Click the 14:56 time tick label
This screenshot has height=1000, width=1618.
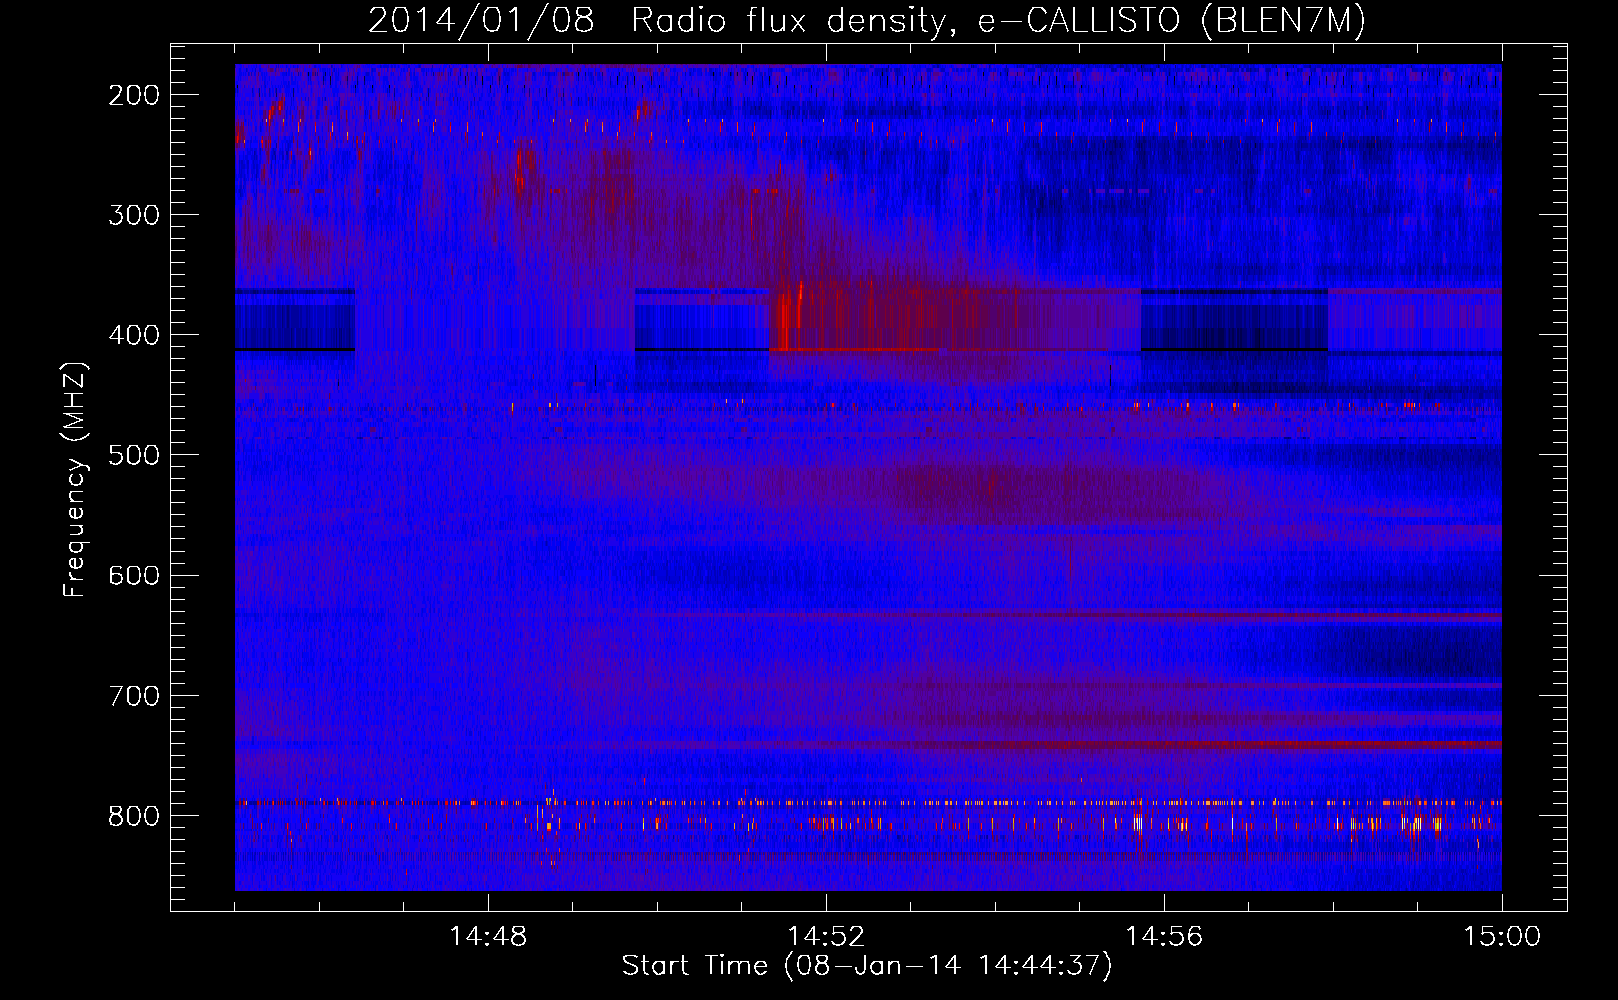click(1164, 937)
